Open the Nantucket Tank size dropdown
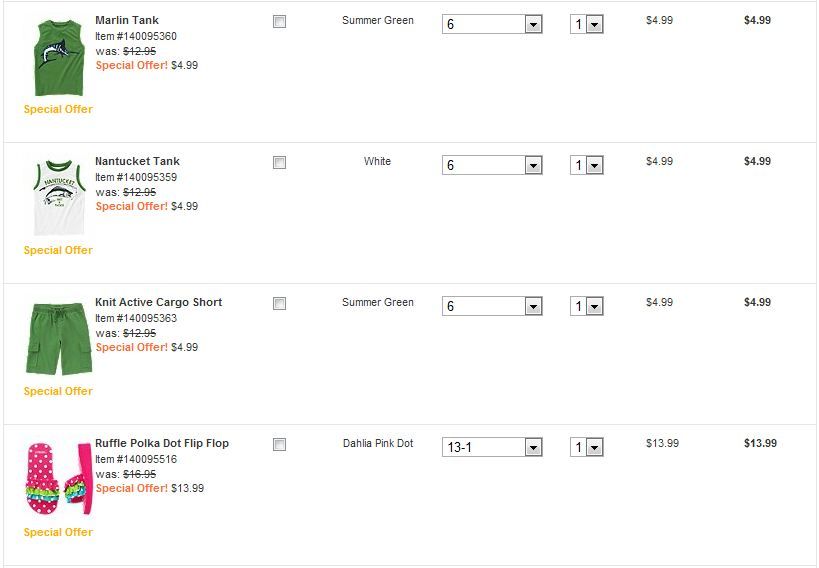This screenshot has width=819, height=568. (491, 165)
